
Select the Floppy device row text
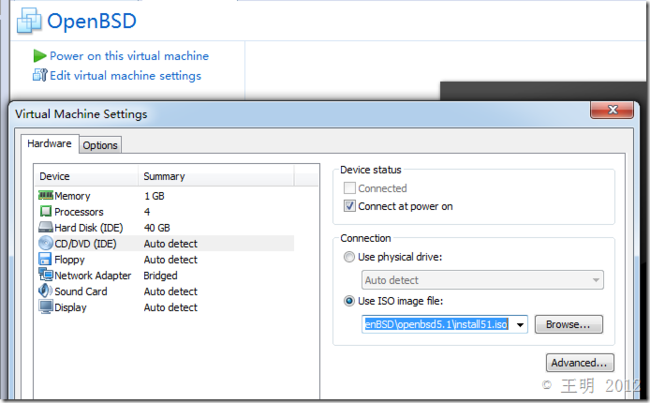coord(70,260)
